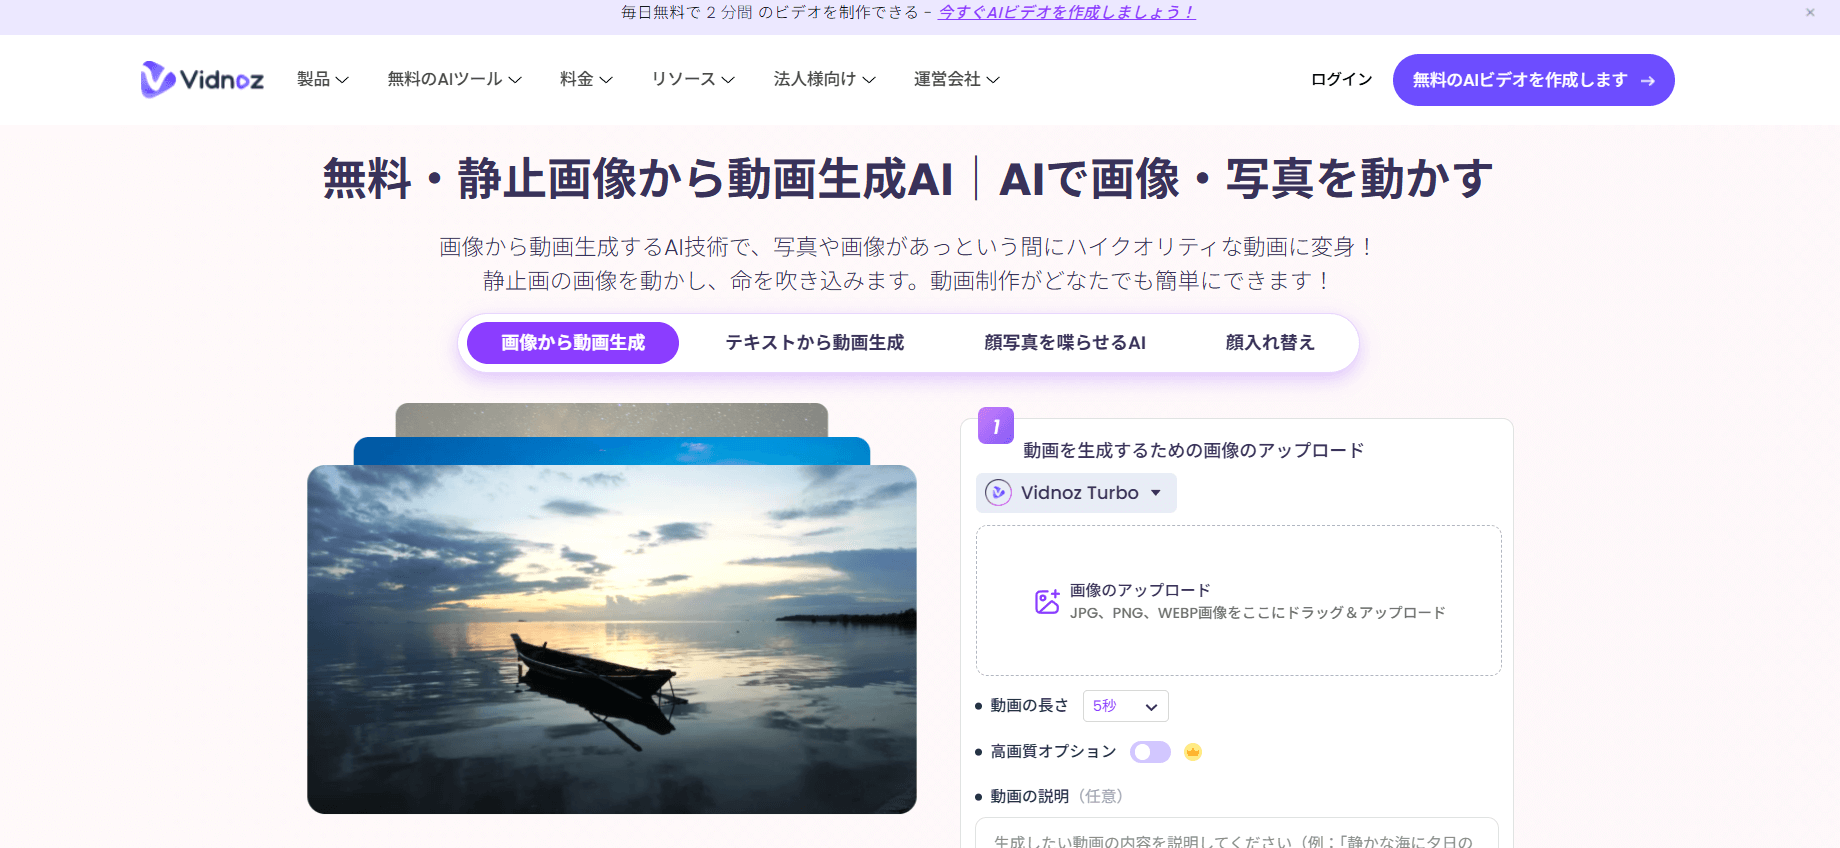This screenshot has width=1840, height=848.
Task: Click the ログイン link
Action: click(1341, 79)
